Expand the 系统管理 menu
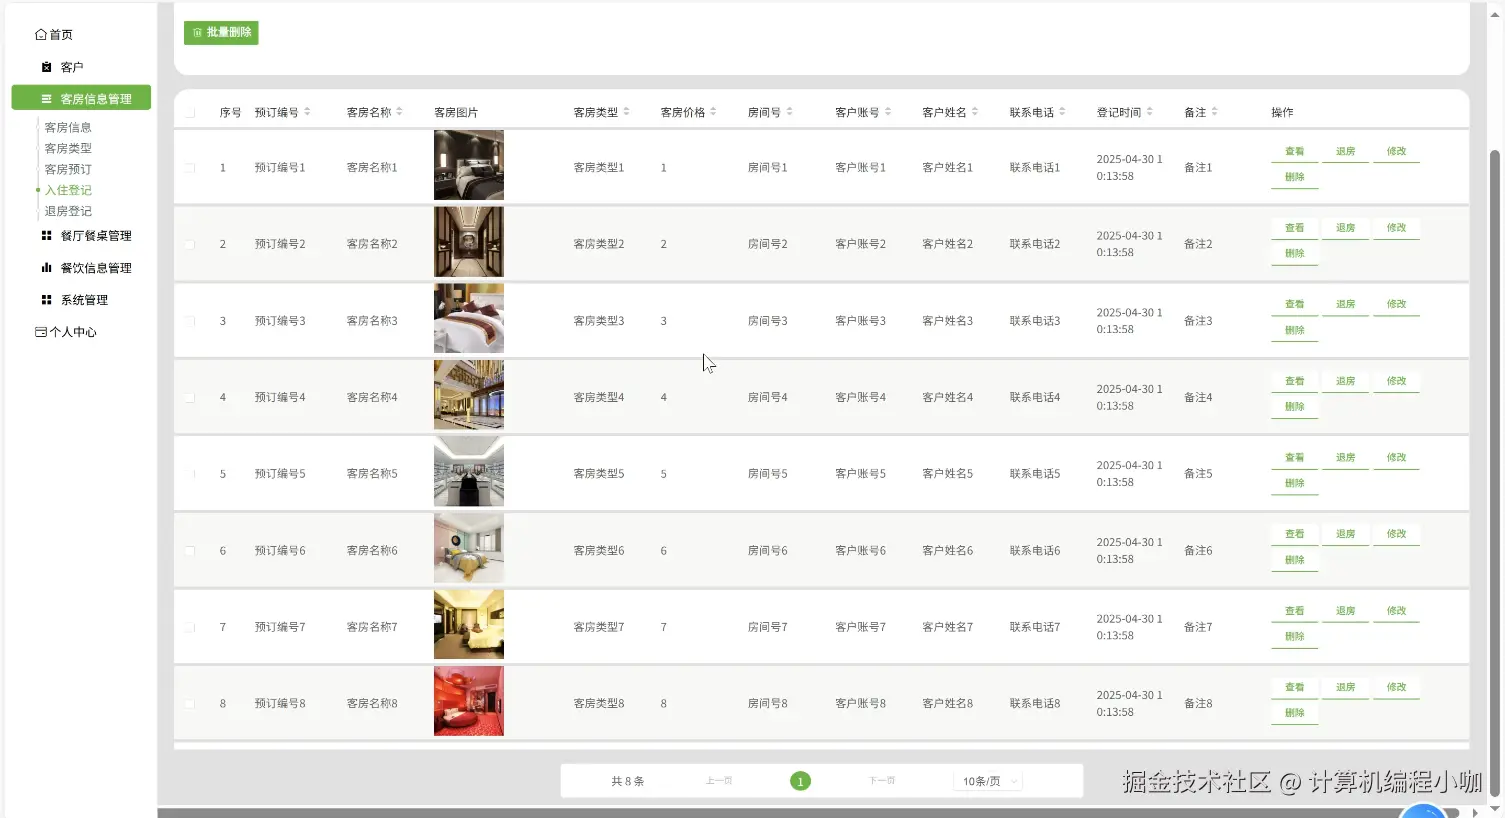The width and height of the screenshot is (1505, 818). (x=86, y=300)
